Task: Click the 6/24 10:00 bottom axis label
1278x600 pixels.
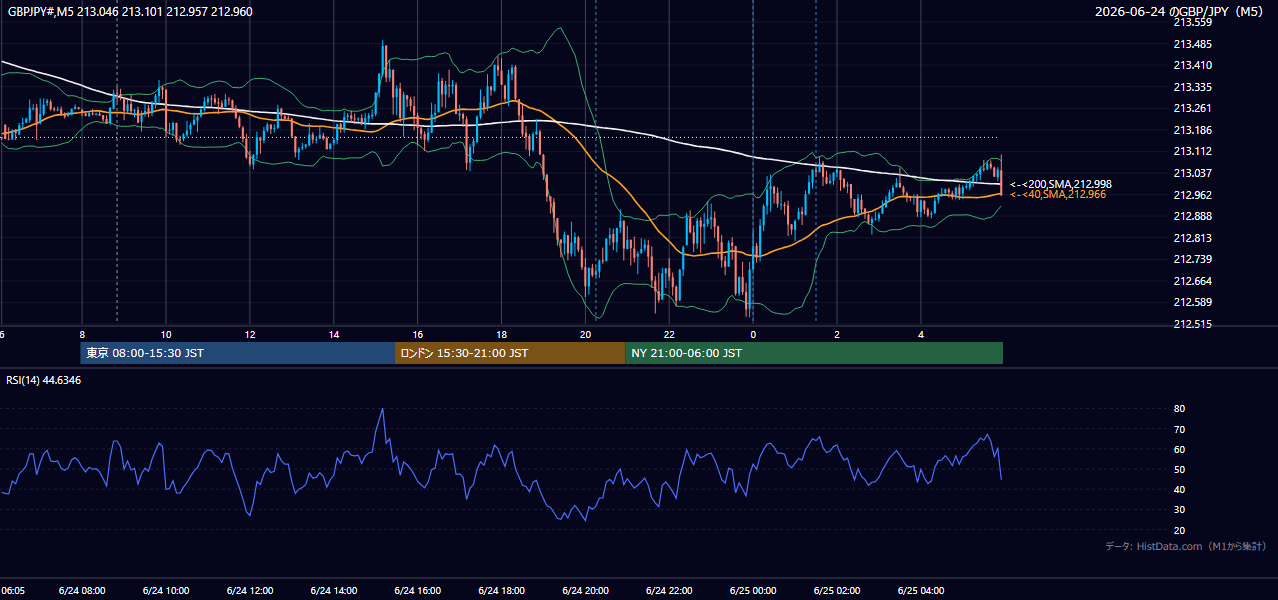Action: point(166,591)
